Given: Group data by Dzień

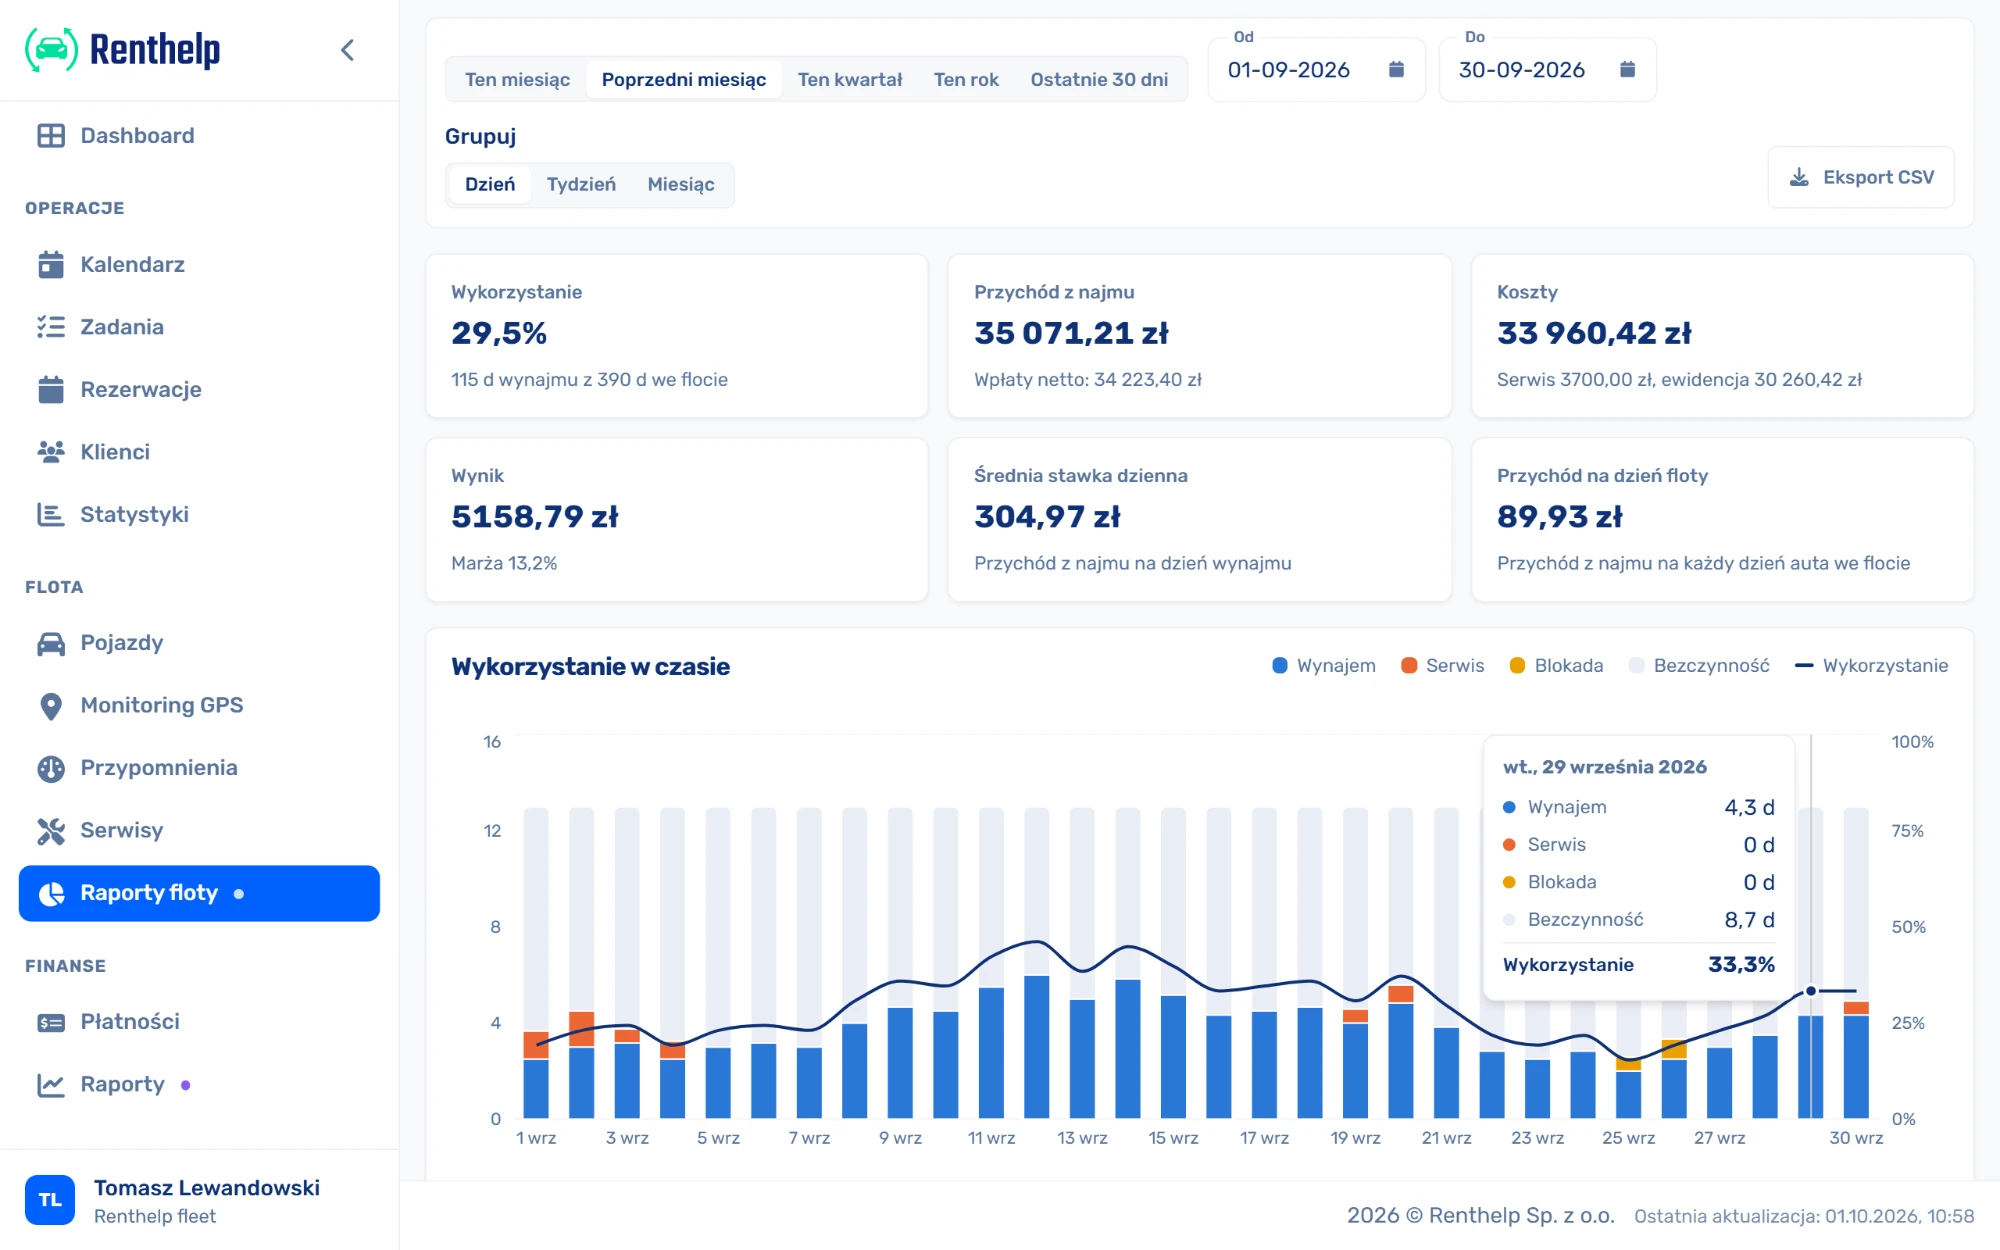Looking at the screenshot, I should (x=490, y=184).
